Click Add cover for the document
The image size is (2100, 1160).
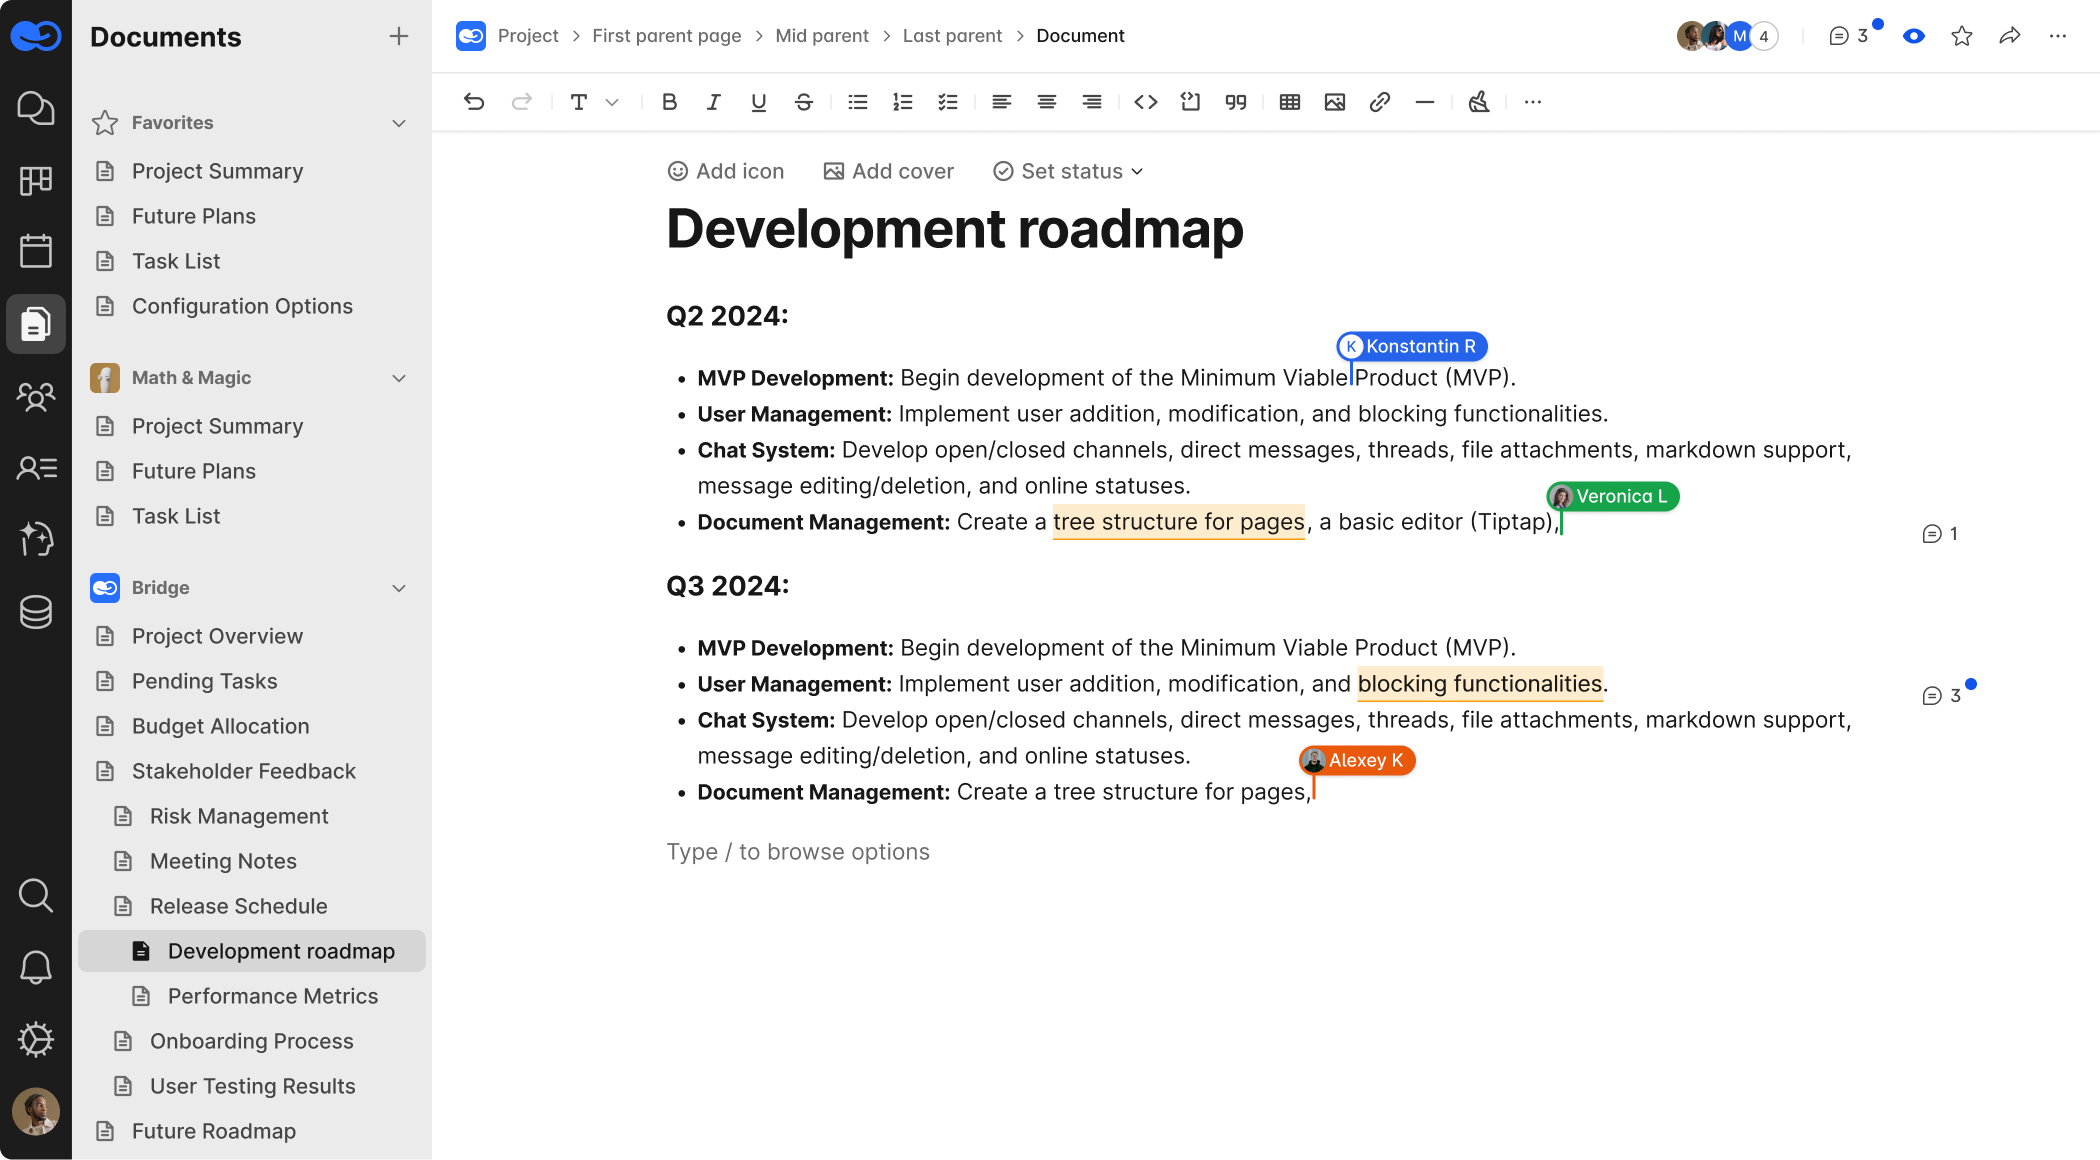[888, 171]
